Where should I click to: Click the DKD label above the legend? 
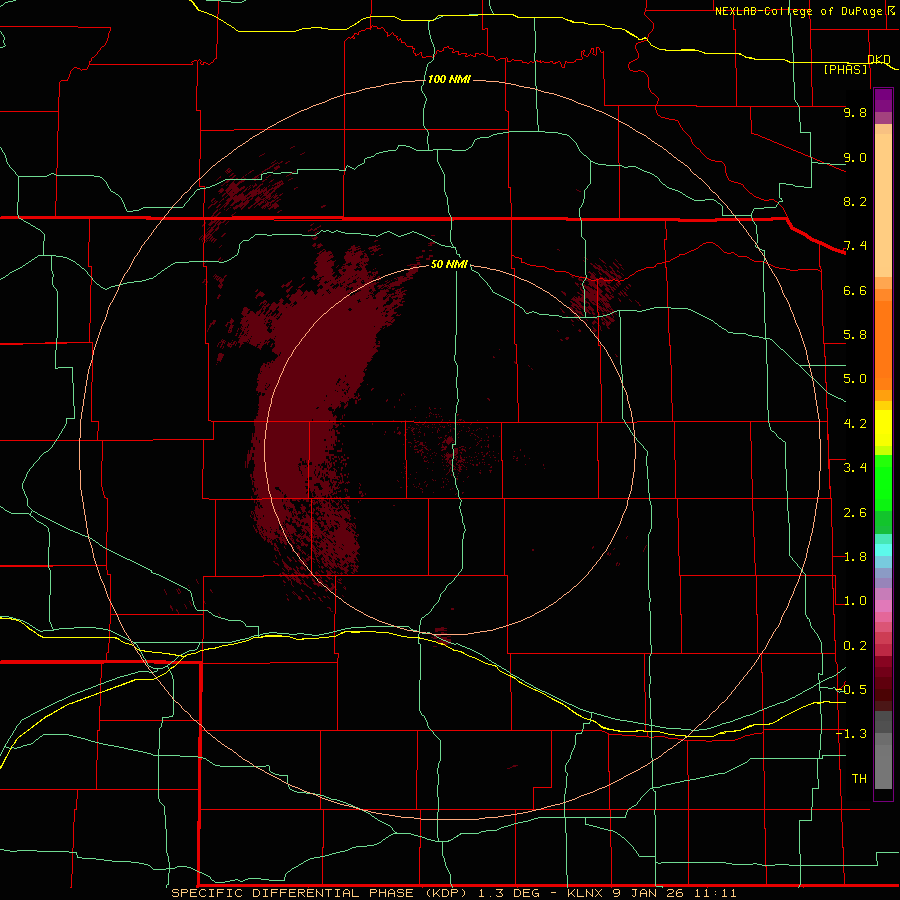(879, 59)
